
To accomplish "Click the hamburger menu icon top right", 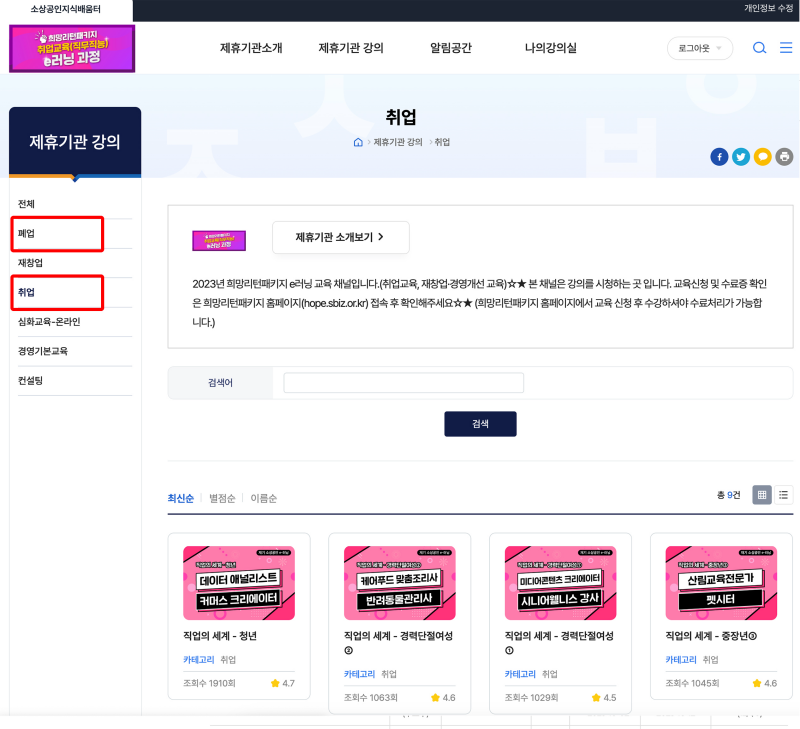I will [x=786, y=47].
